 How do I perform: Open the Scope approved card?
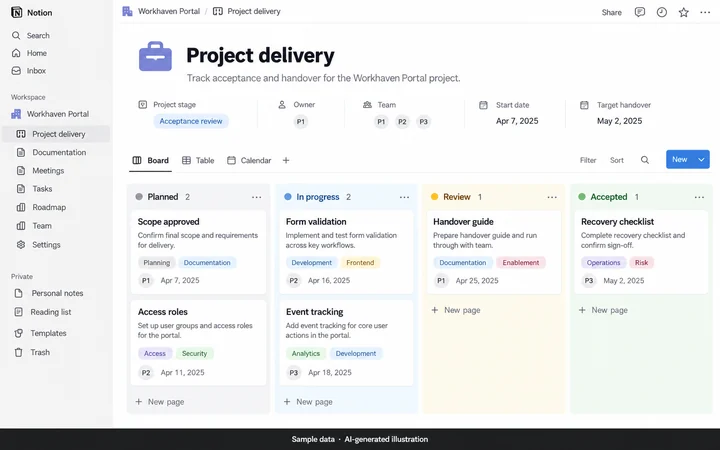pos(198,252)
